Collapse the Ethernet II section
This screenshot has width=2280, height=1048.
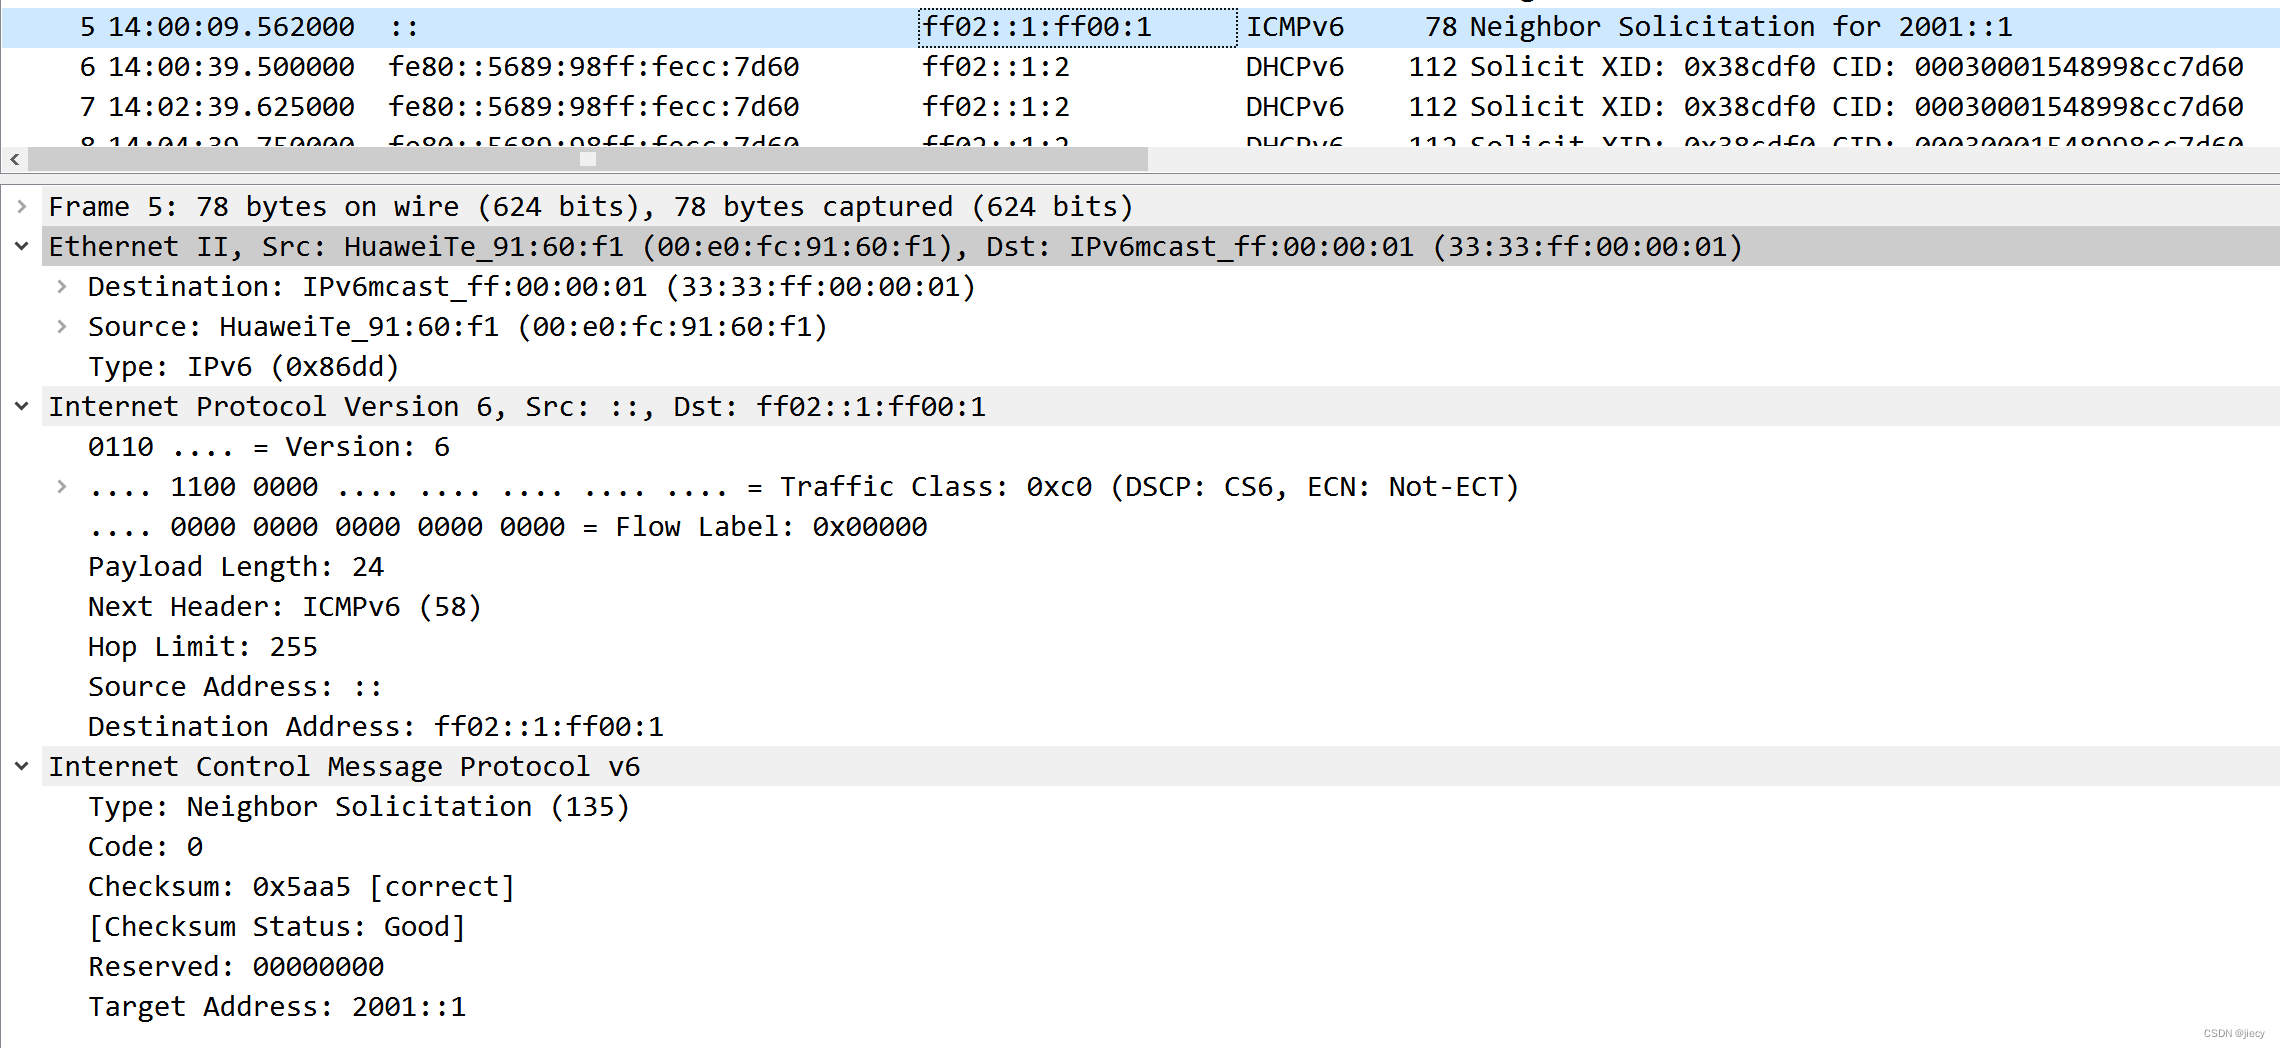click(22, 246)
